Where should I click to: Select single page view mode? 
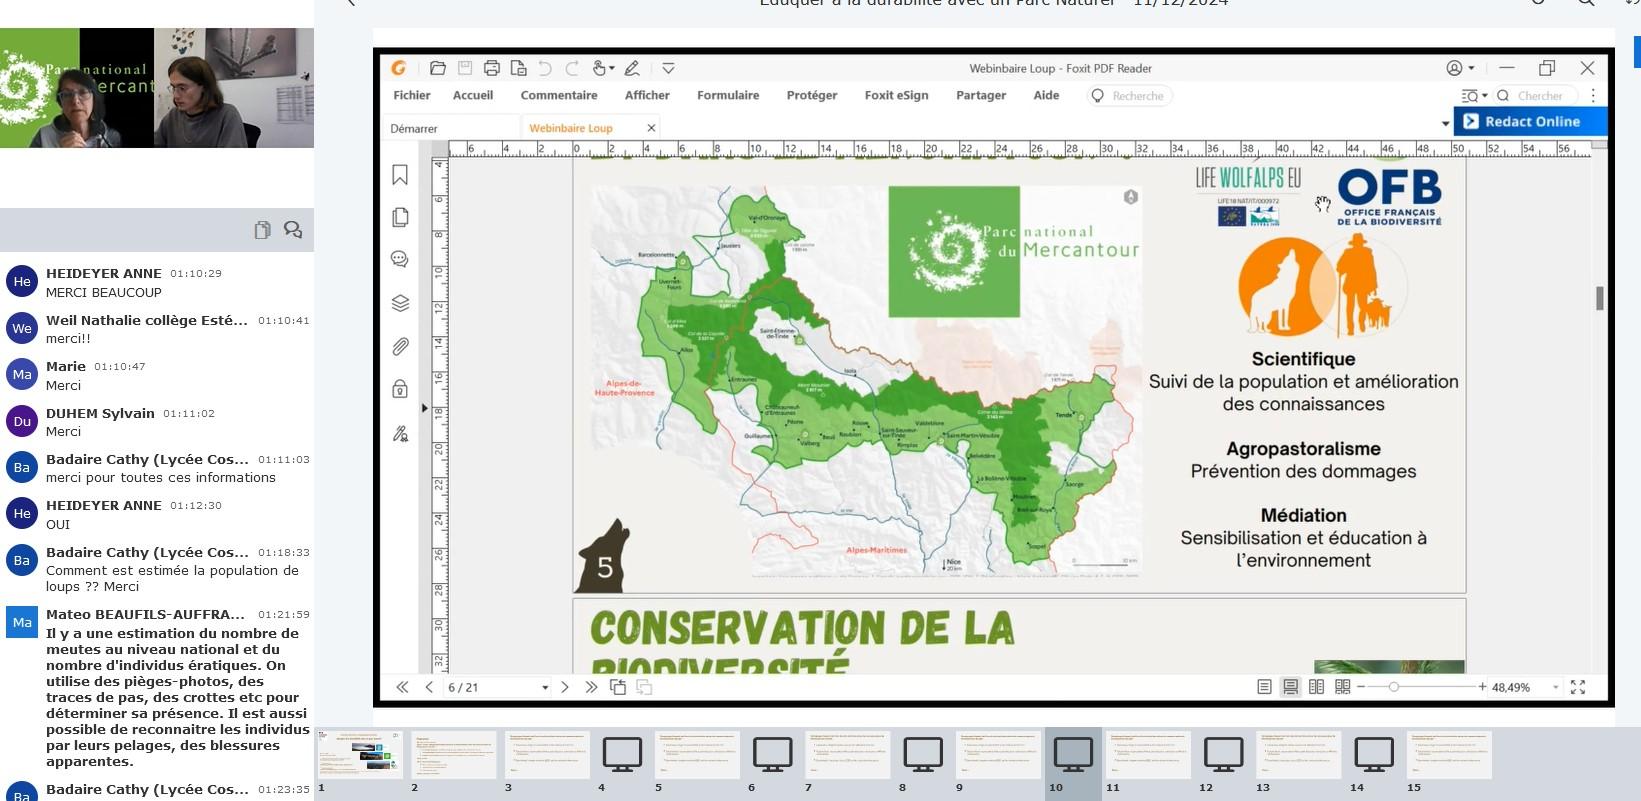(1264, 687)
